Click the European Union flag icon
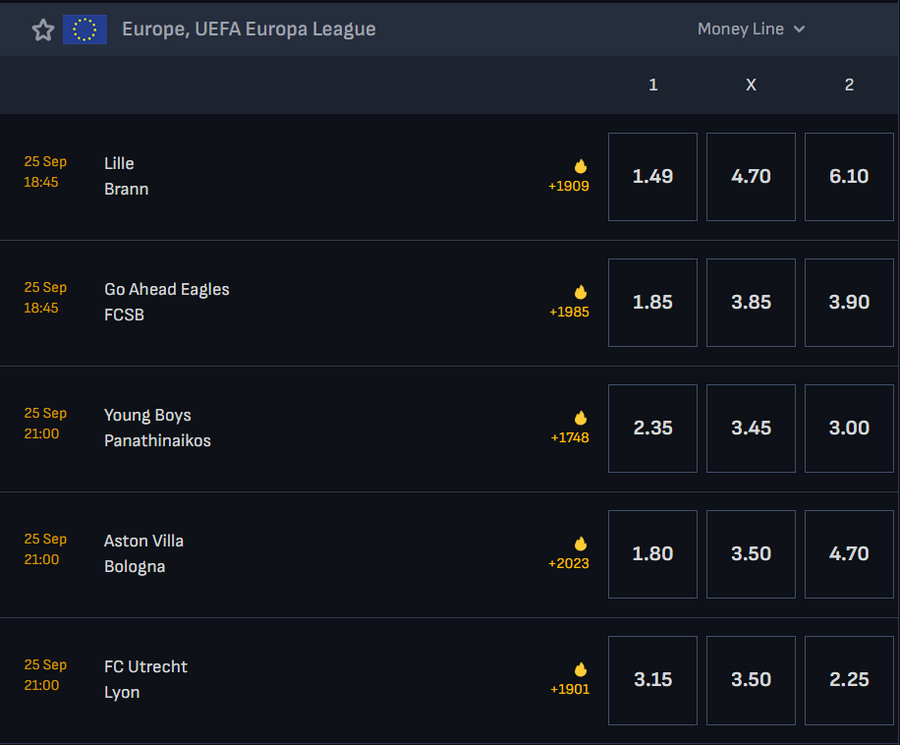Screen dimensions: 900x745 tap(85, 30)
